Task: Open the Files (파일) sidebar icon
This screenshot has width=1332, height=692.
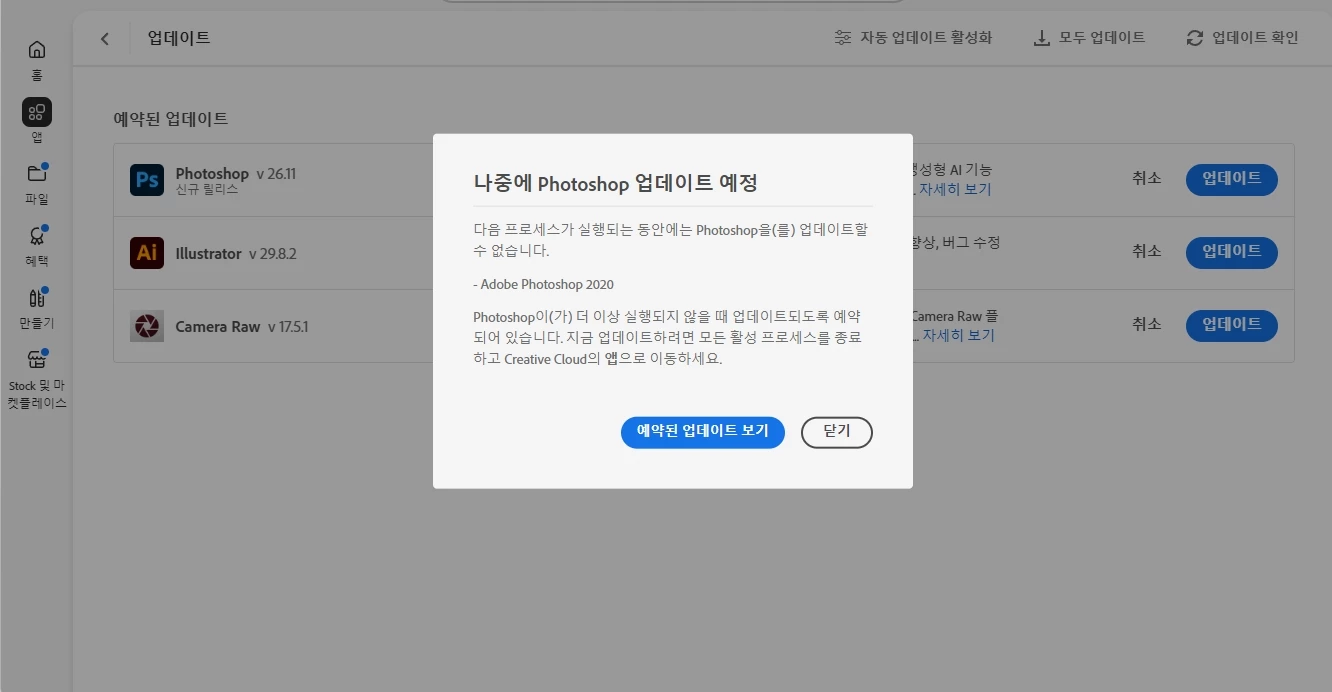Action: coord(36,174)
